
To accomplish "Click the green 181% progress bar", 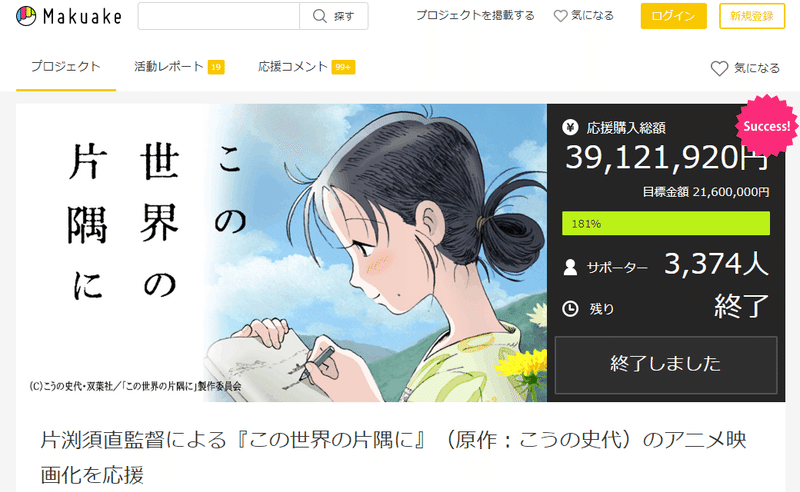I will coord(666,223).
